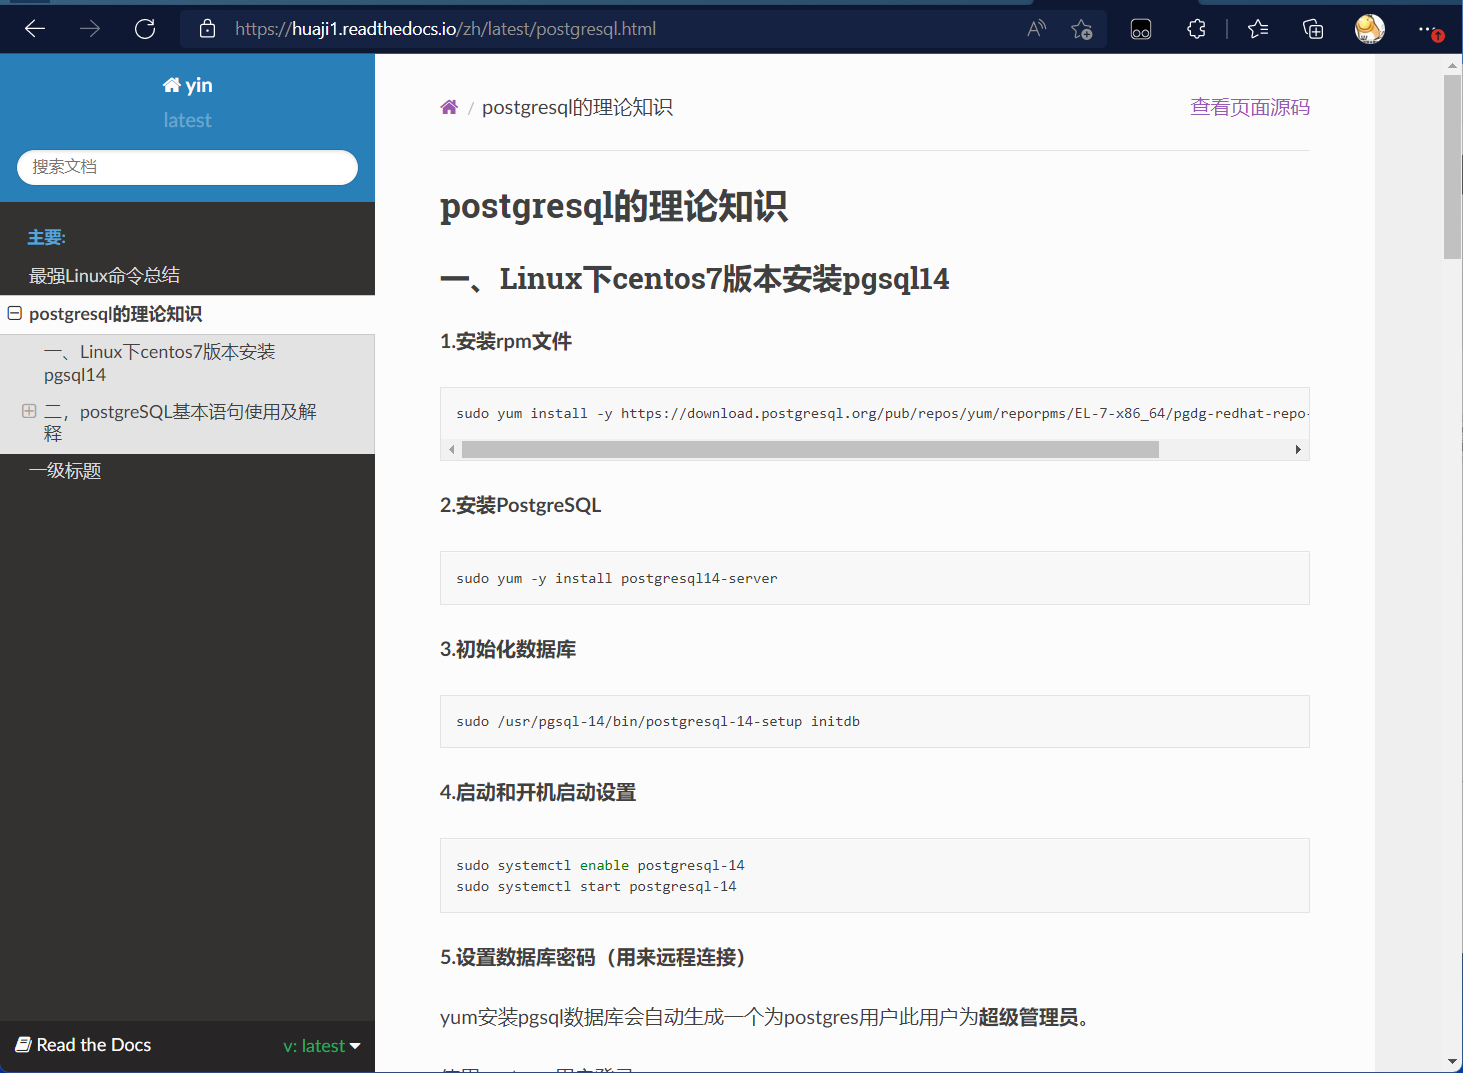This screenshot has height=1073, width=1463.
Task: Click the page vertical scrollbar thumb
Action: [1452, 167]
